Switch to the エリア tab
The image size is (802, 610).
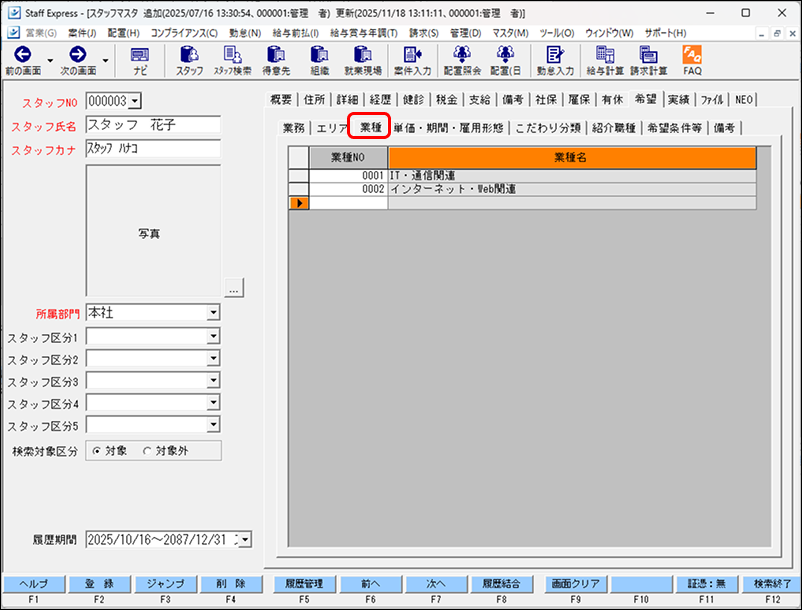[331, 128]
